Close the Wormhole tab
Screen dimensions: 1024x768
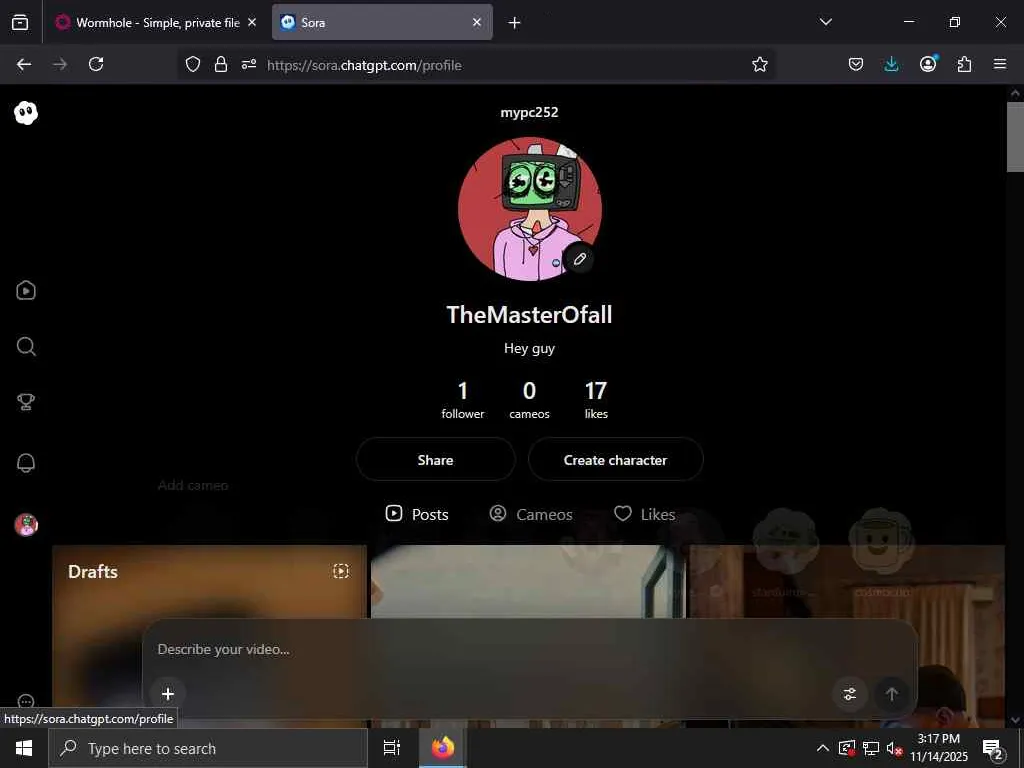[x=252, y=22]
